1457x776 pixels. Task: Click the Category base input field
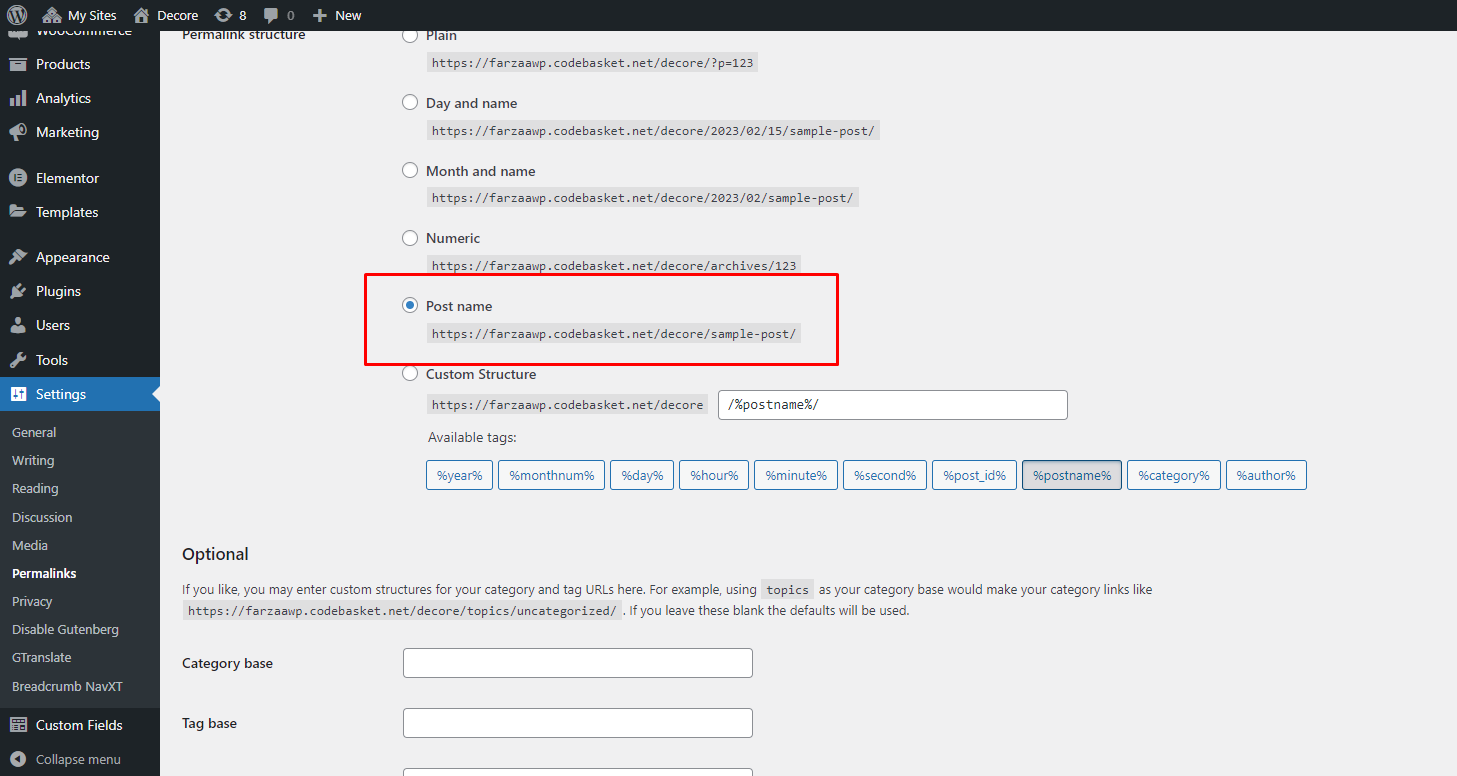[x=577, y=663]
